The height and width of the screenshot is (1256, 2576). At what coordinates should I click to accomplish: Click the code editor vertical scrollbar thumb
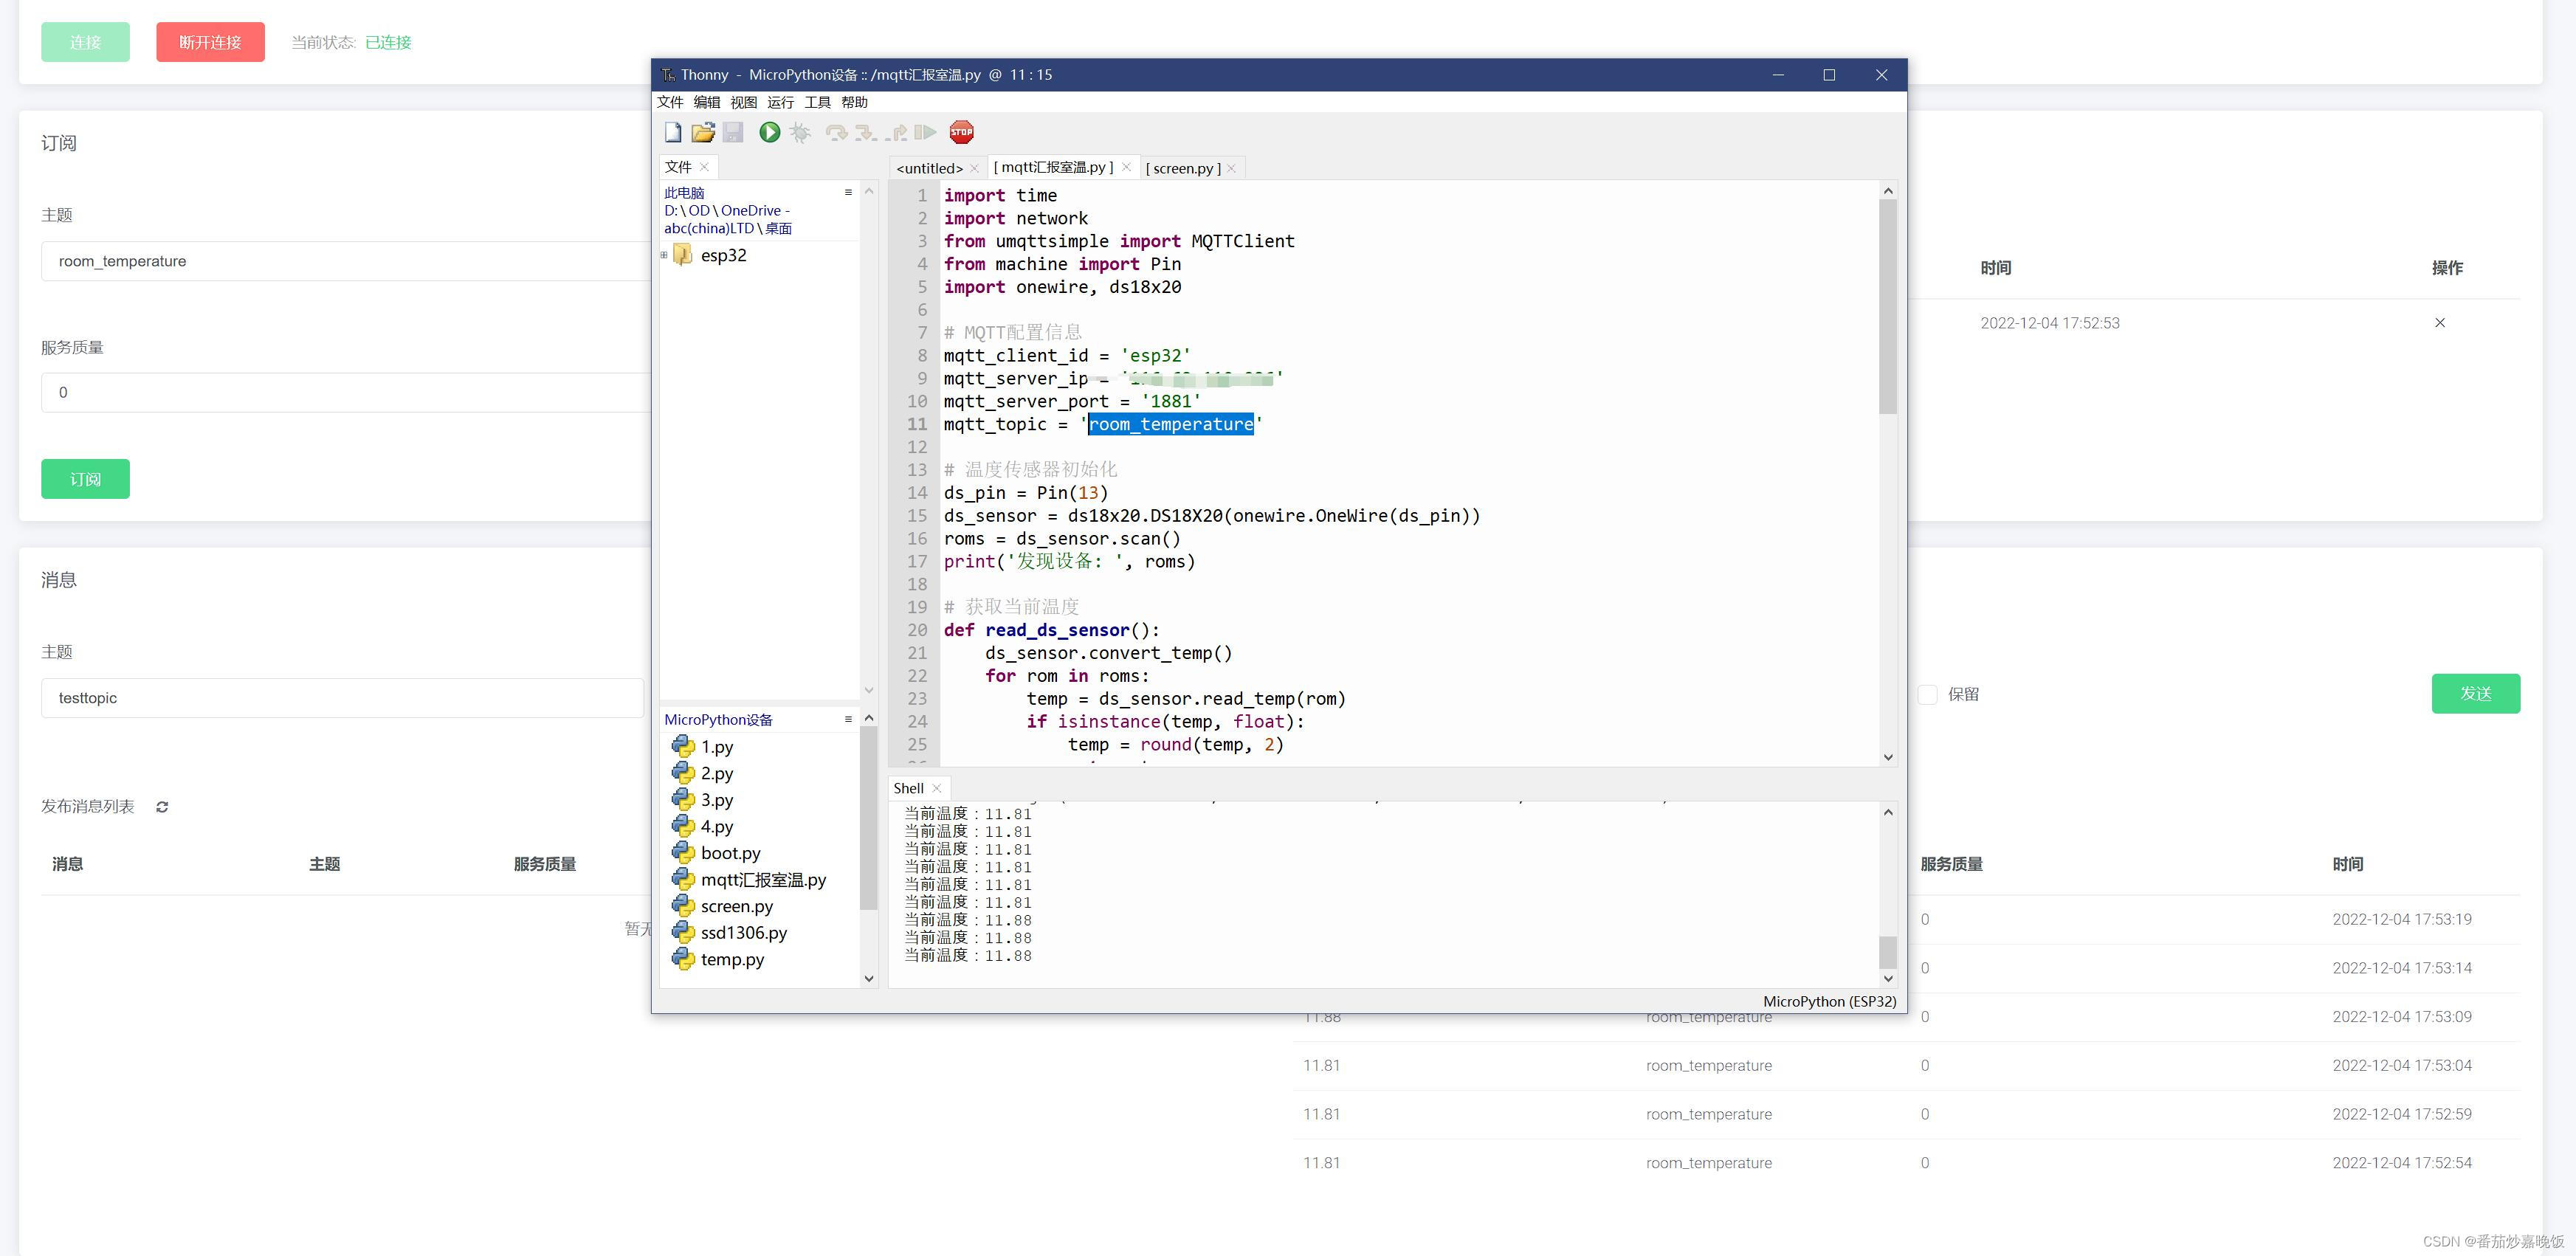(x=1887, y=305)
